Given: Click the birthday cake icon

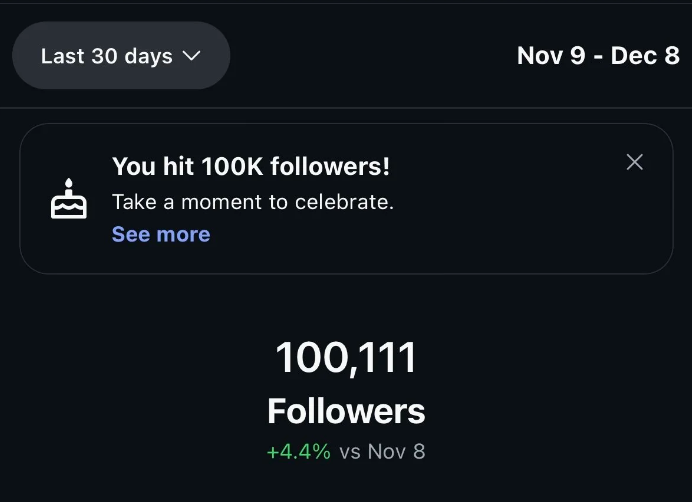Looking at the screenshot, I should (x=69, y=200).
